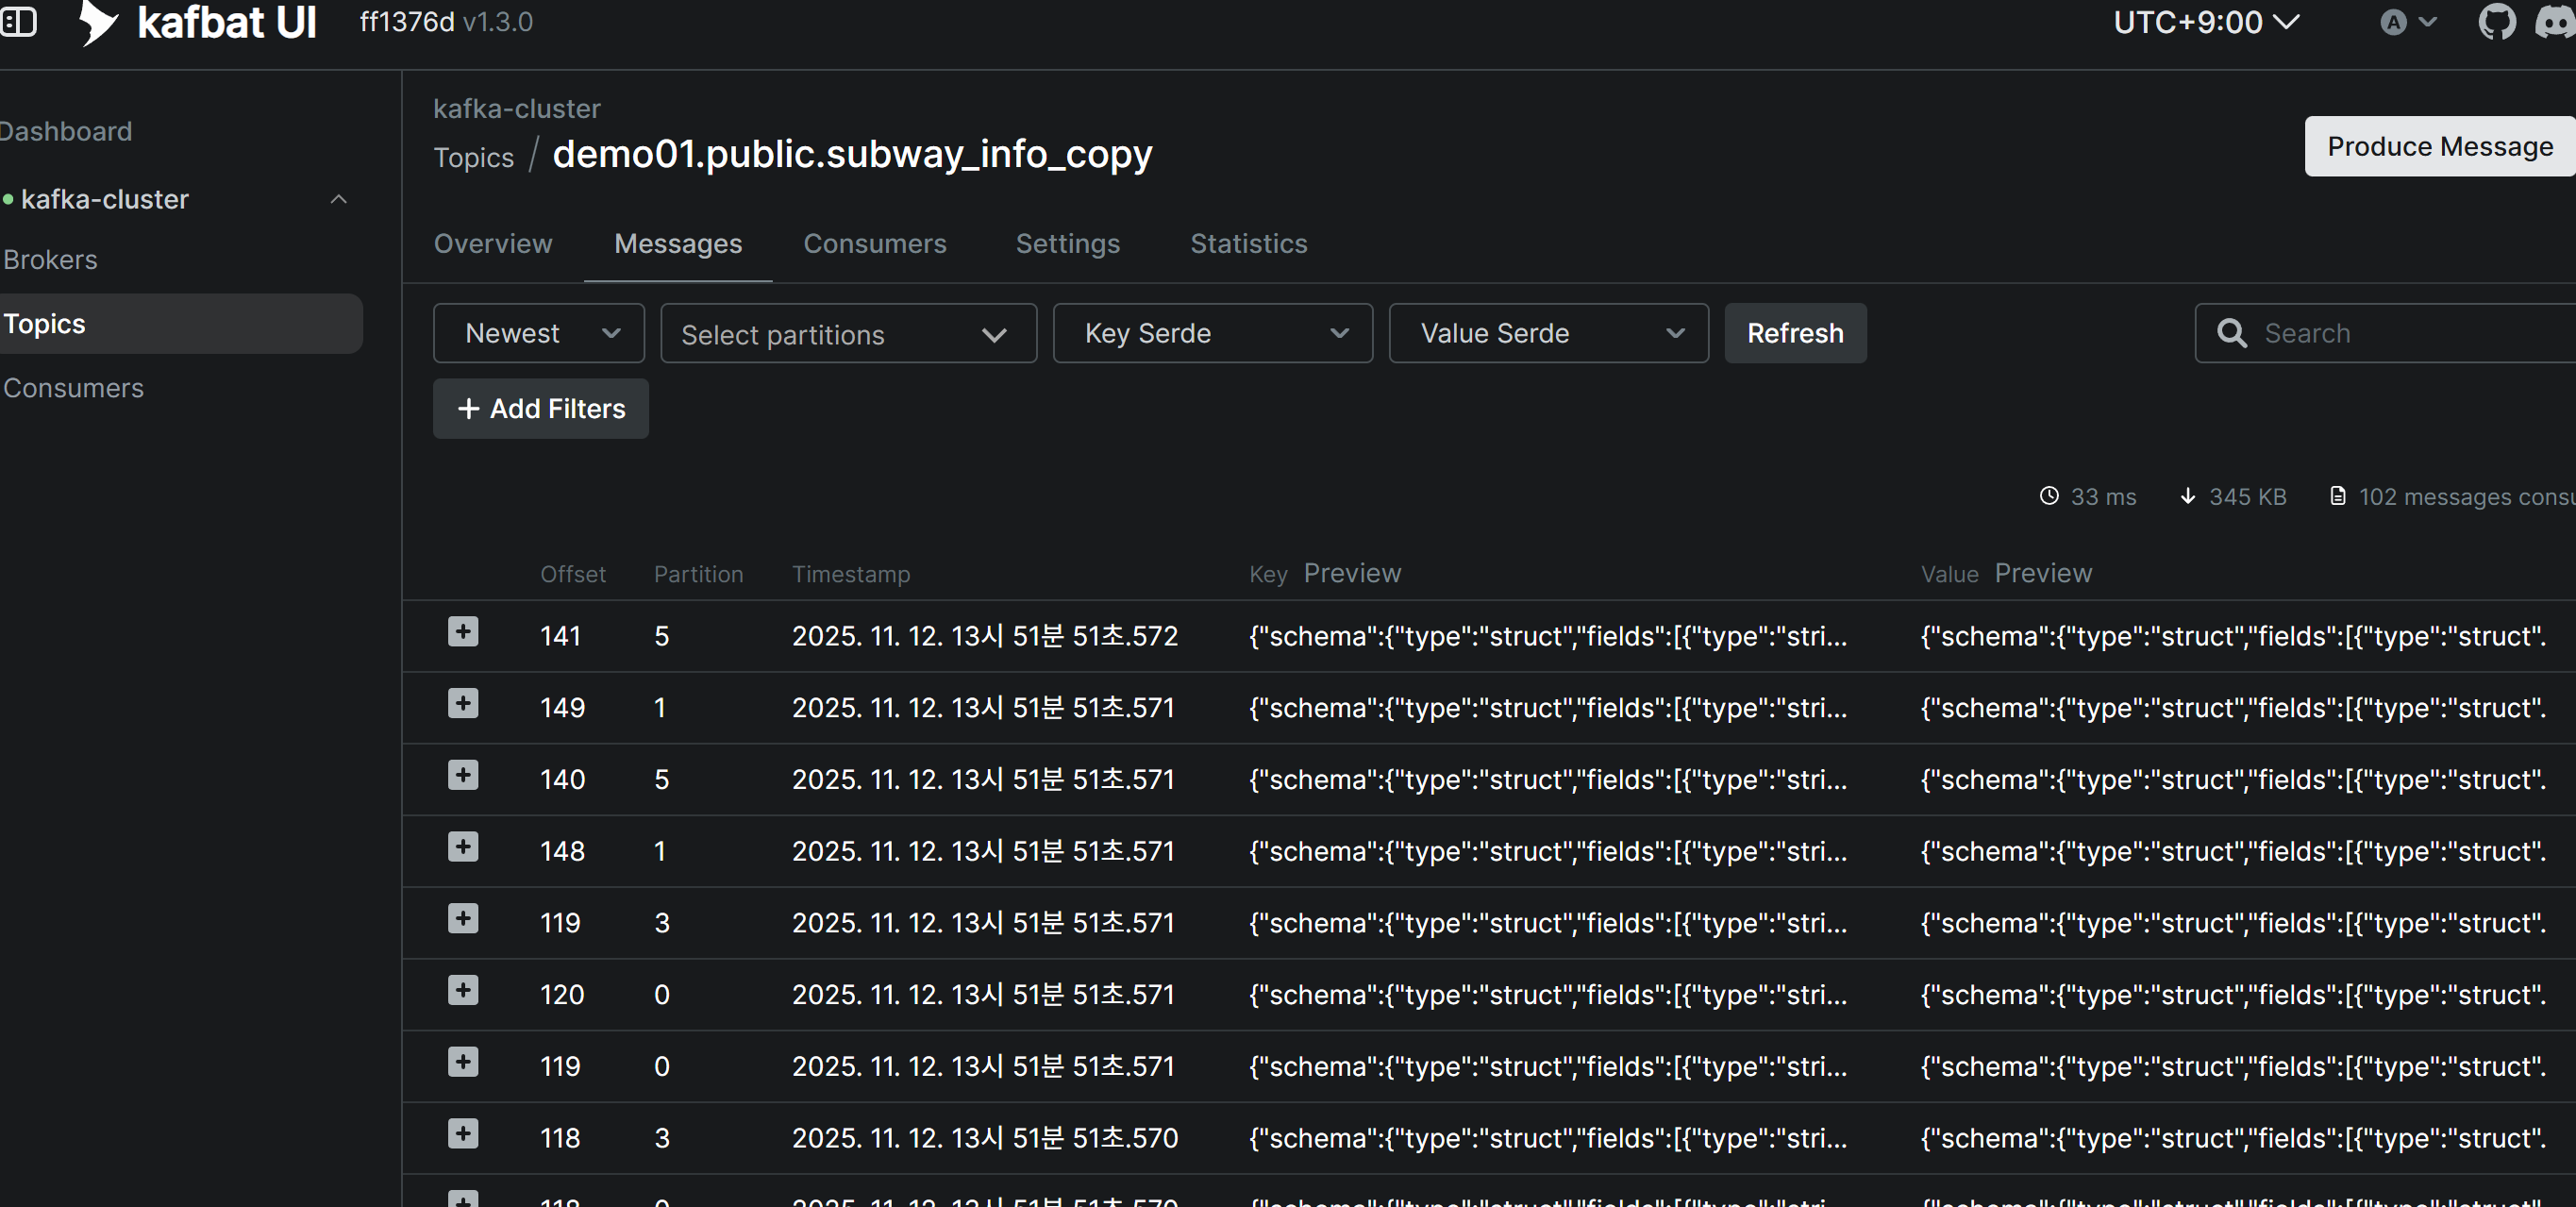Viewport: 2576px width, 1207px height.
Task: Switch to the Statistics tab
Action: [x=1248, y=243]
